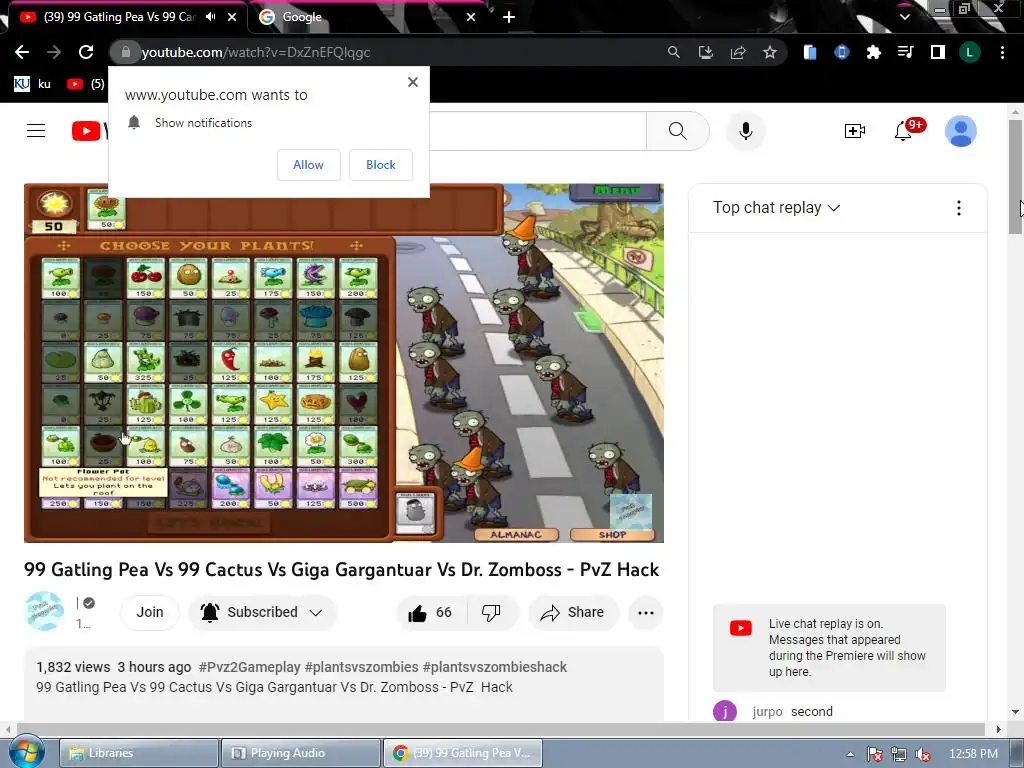Open the more actions ellipsis button

[x=645, y=613]
